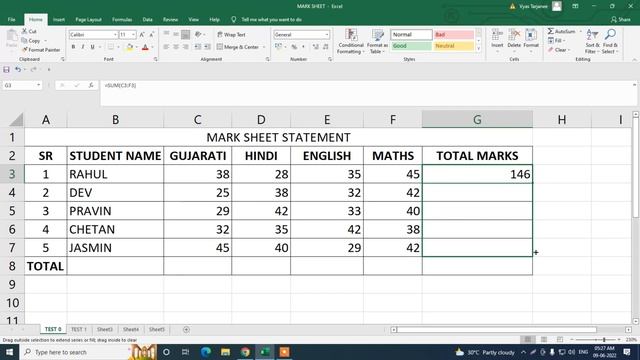Toggle middle align in Alignment group

176,35
